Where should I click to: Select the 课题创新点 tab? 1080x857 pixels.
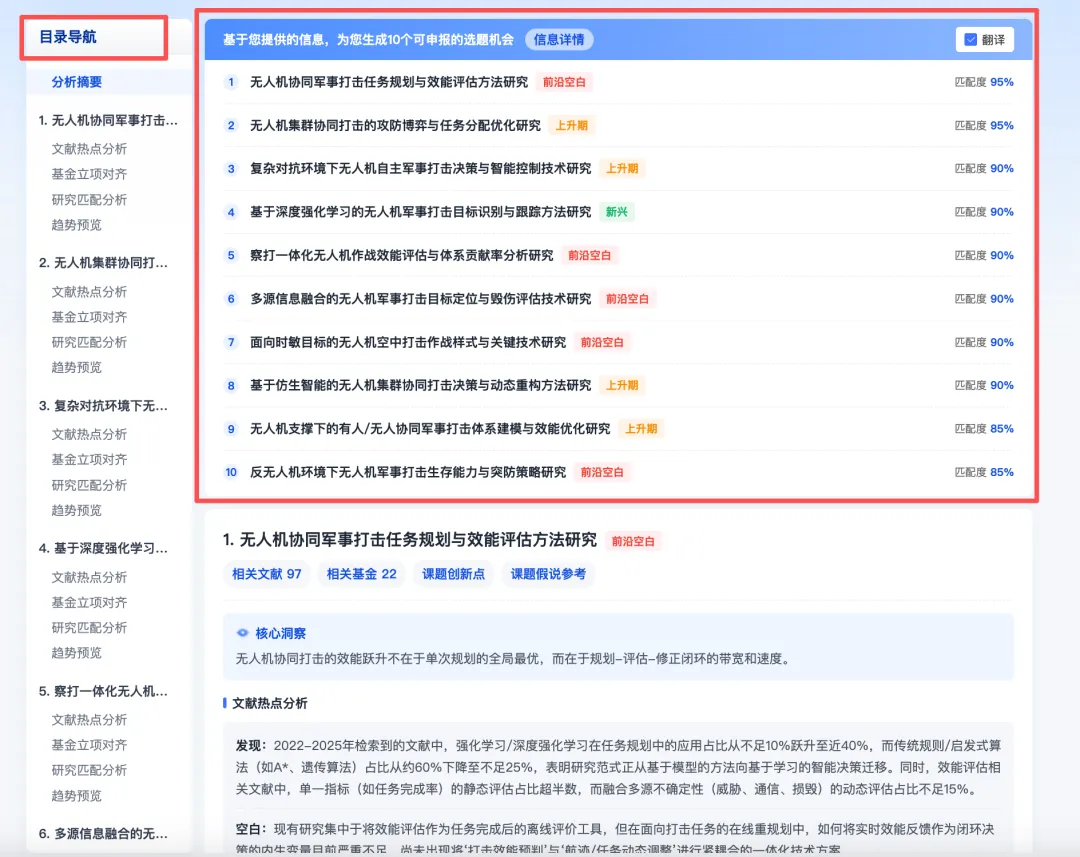[453, 574]
